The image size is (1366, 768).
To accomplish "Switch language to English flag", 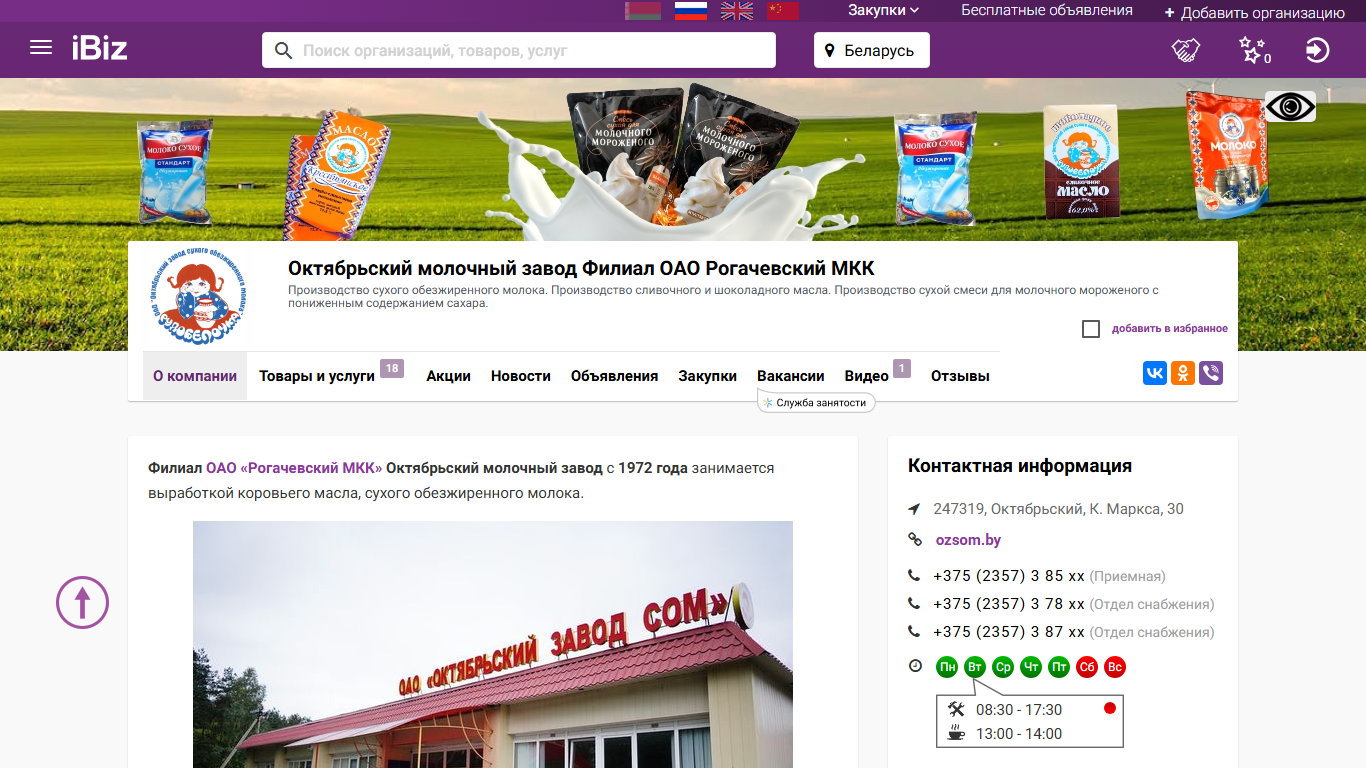I will click(x=737, y=10).
